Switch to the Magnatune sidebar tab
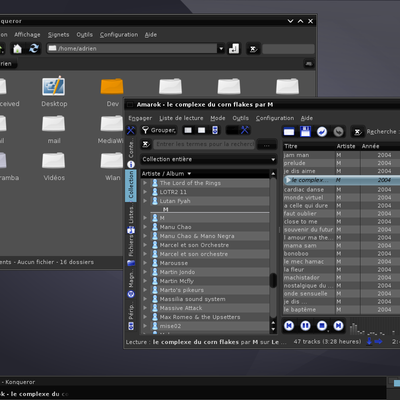The height and width of the screenshot is (400, 400). pyautogui.click(x=131, y=284)
